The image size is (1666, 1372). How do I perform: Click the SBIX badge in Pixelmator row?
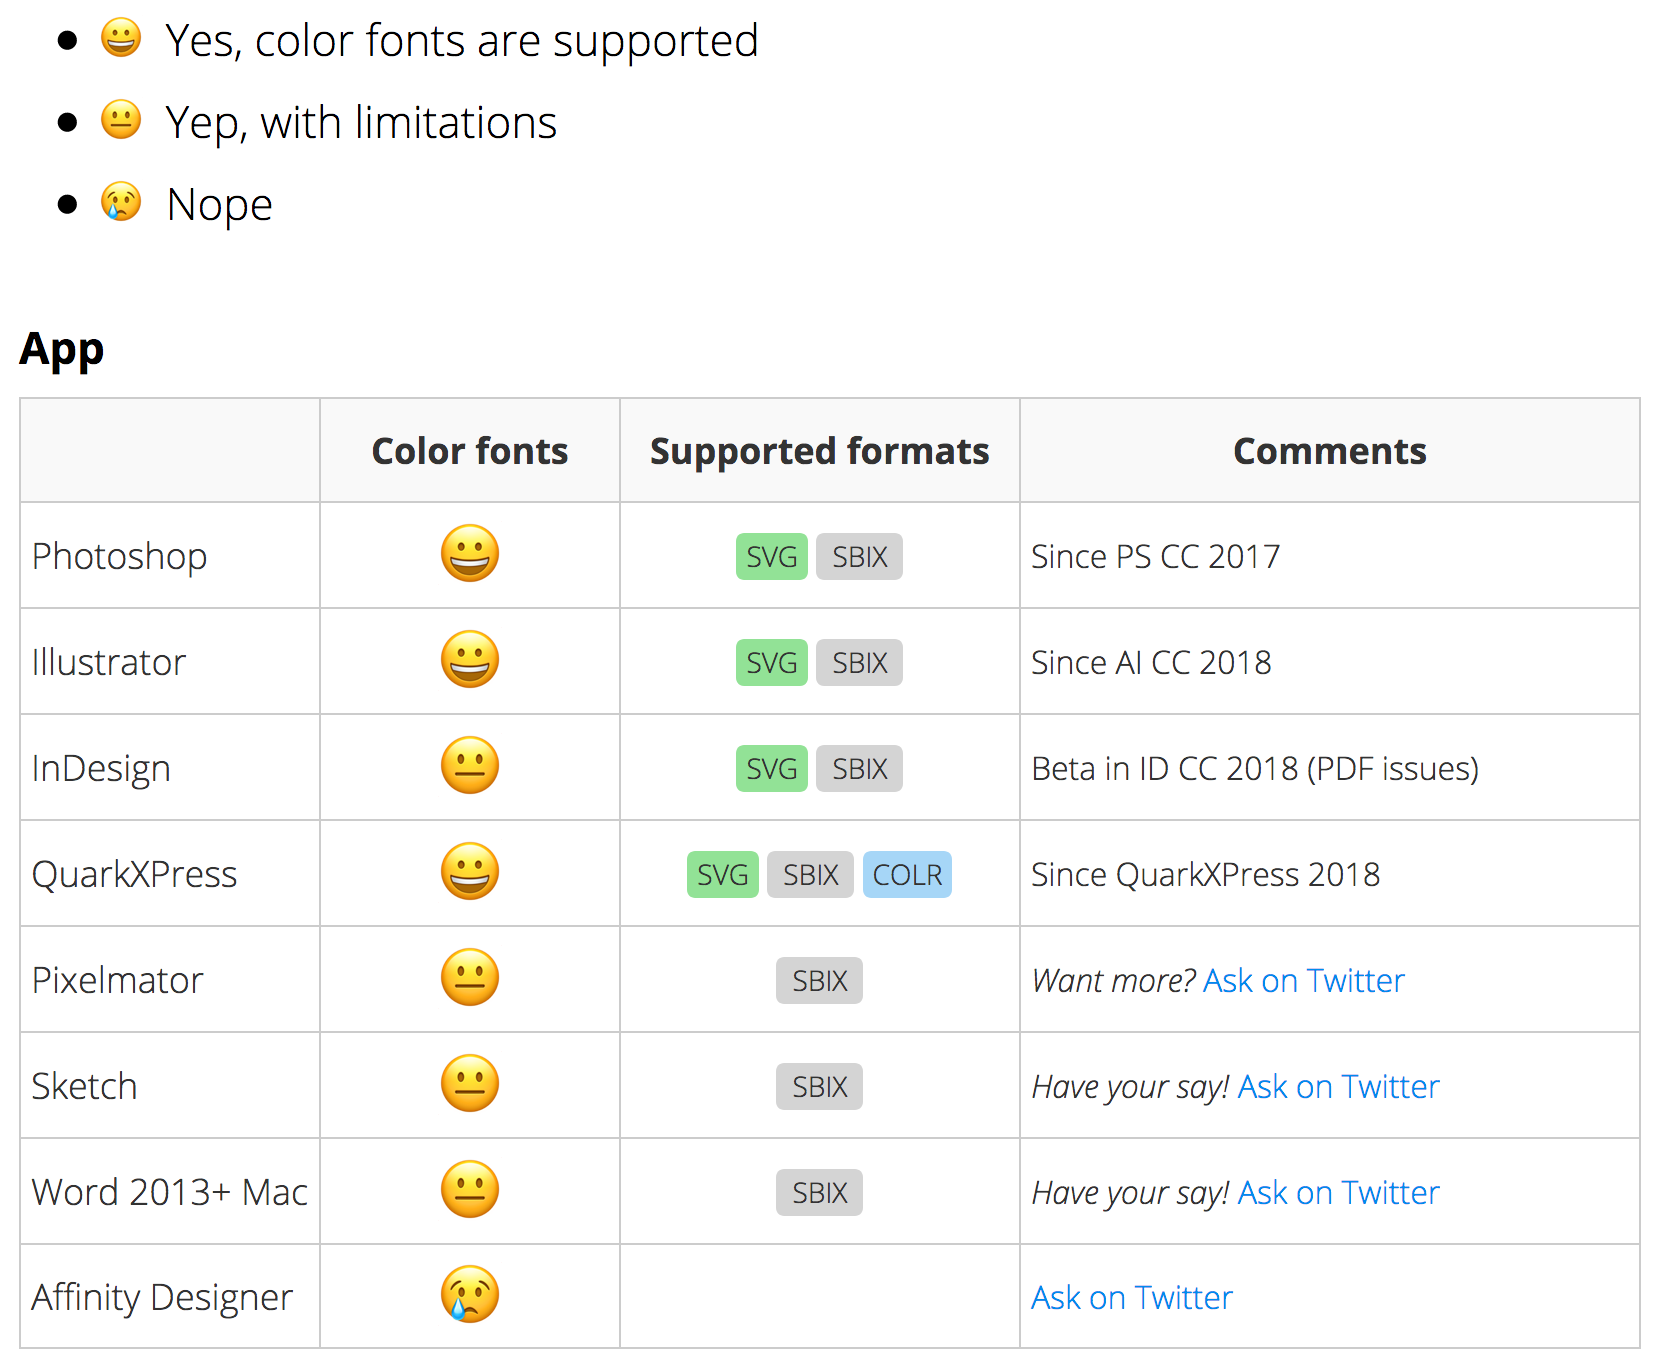coord(820,981)
